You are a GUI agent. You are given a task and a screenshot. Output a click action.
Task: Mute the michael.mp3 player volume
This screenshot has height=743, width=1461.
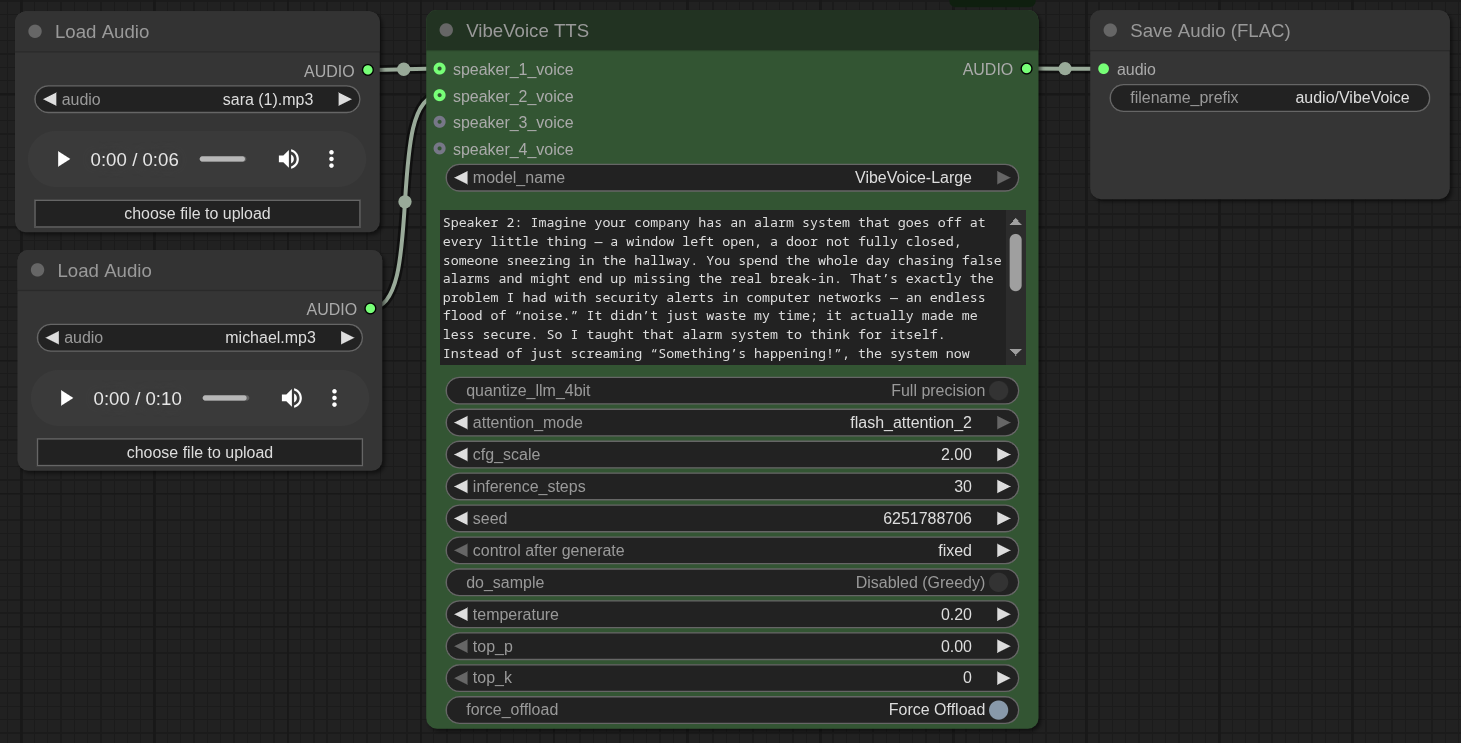click(x=291, y=398)
